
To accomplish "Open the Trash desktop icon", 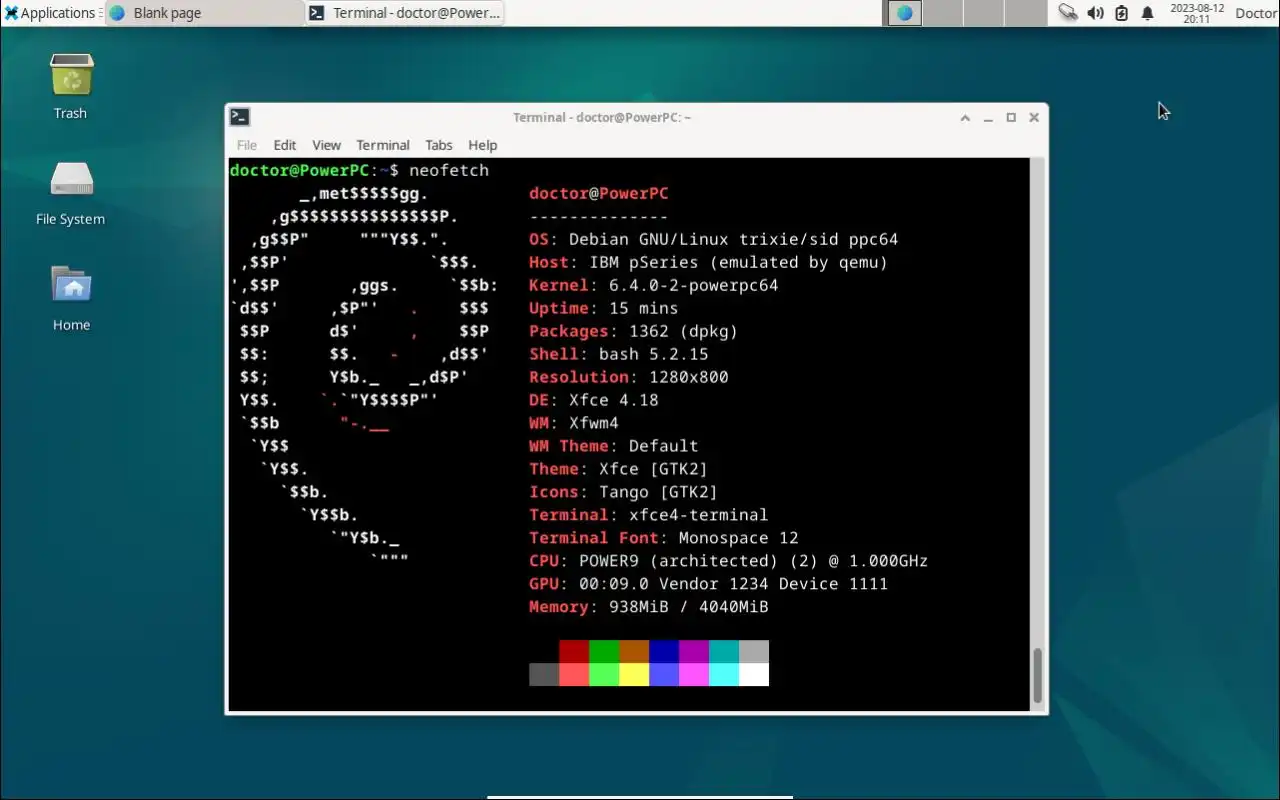I will coord(71,86).
